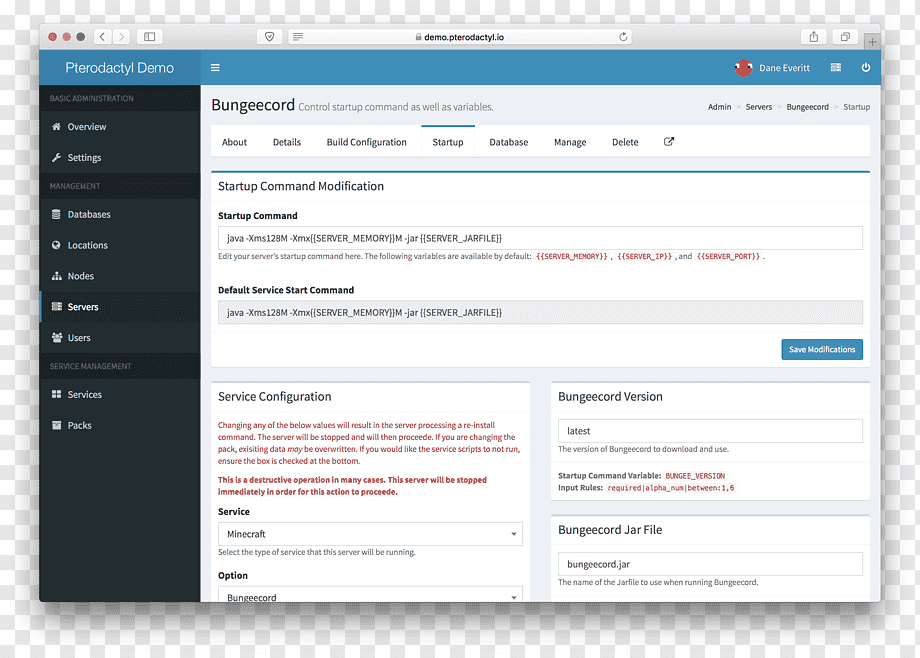Click the Bungeecord Version input field
920x658 pixels.
click(710, 430)
